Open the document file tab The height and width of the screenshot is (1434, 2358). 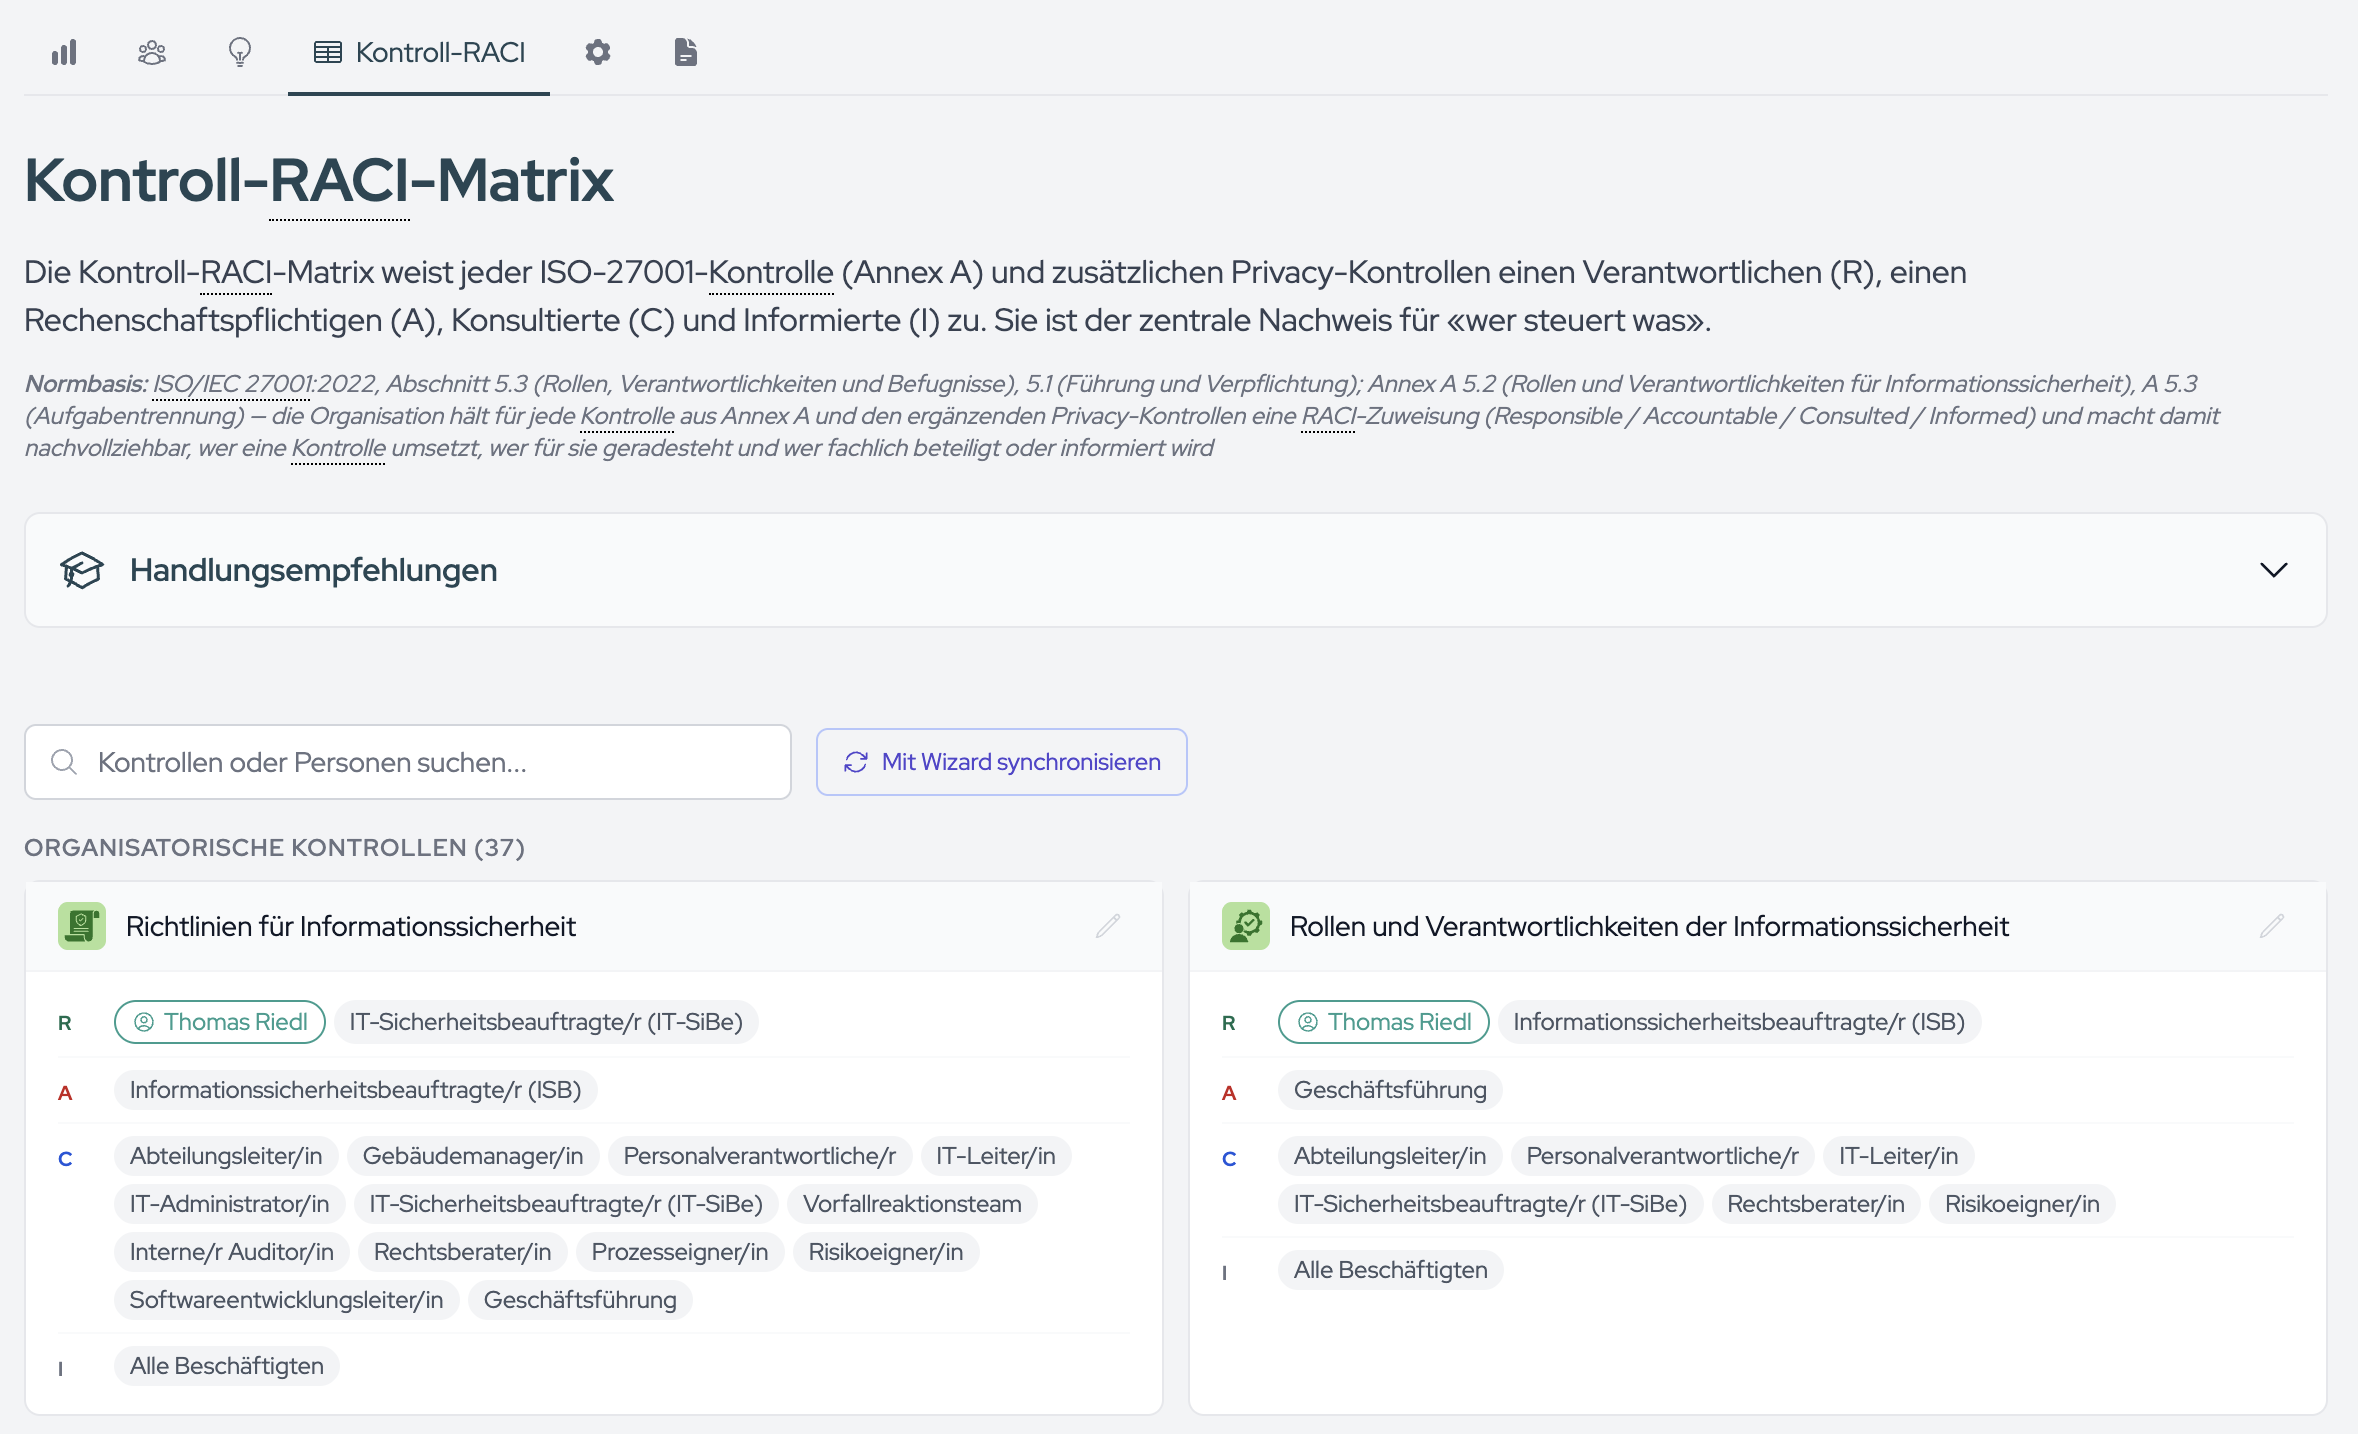686,52
